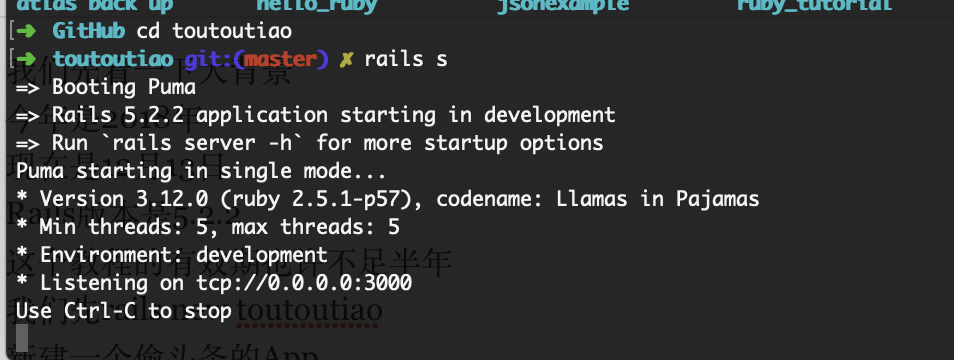
Task: Click the asterisk before Version 3.12.0
Action: point(21,197)
